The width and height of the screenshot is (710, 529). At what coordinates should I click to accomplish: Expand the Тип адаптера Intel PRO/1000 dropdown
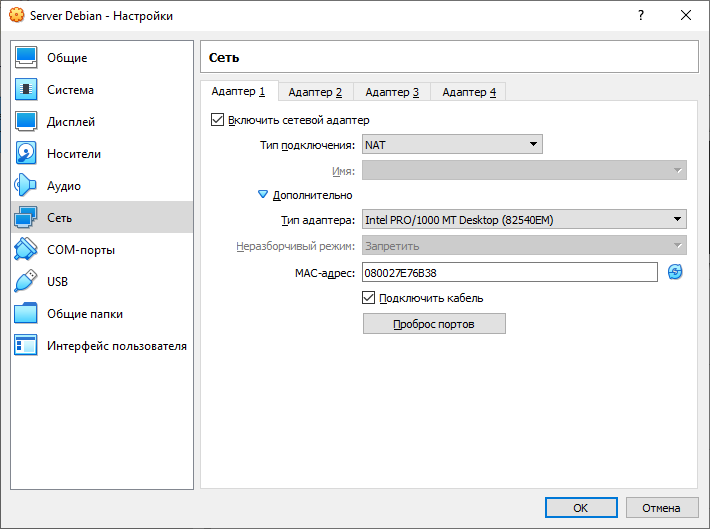(x=523, y=220)
